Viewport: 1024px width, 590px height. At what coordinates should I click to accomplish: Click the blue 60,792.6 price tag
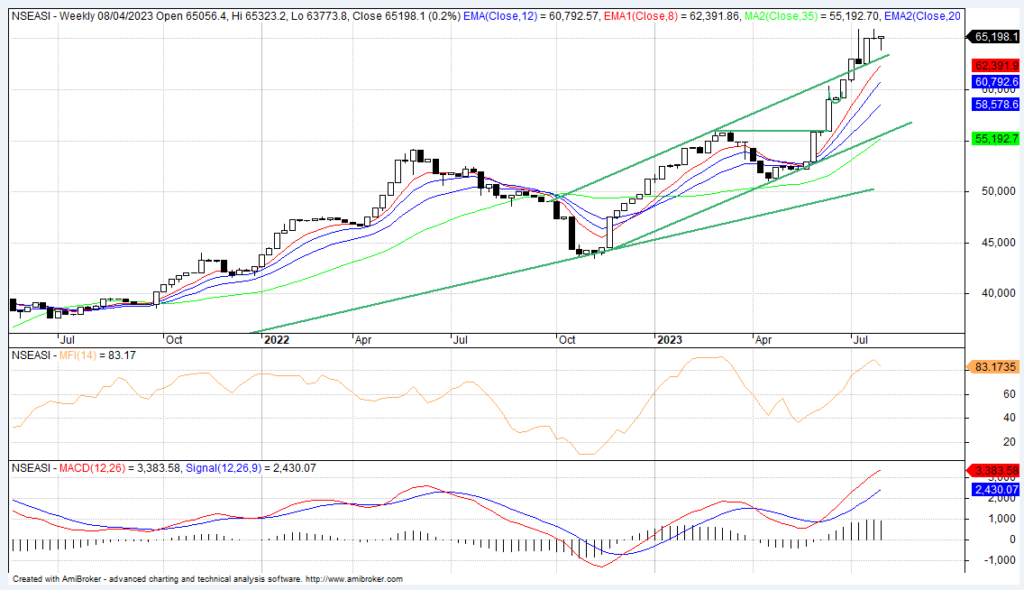[993, 82]
